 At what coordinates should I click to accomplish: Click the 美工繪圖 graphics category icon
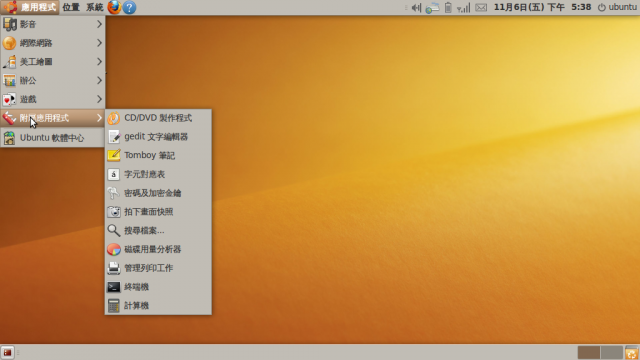click(9, 62)
